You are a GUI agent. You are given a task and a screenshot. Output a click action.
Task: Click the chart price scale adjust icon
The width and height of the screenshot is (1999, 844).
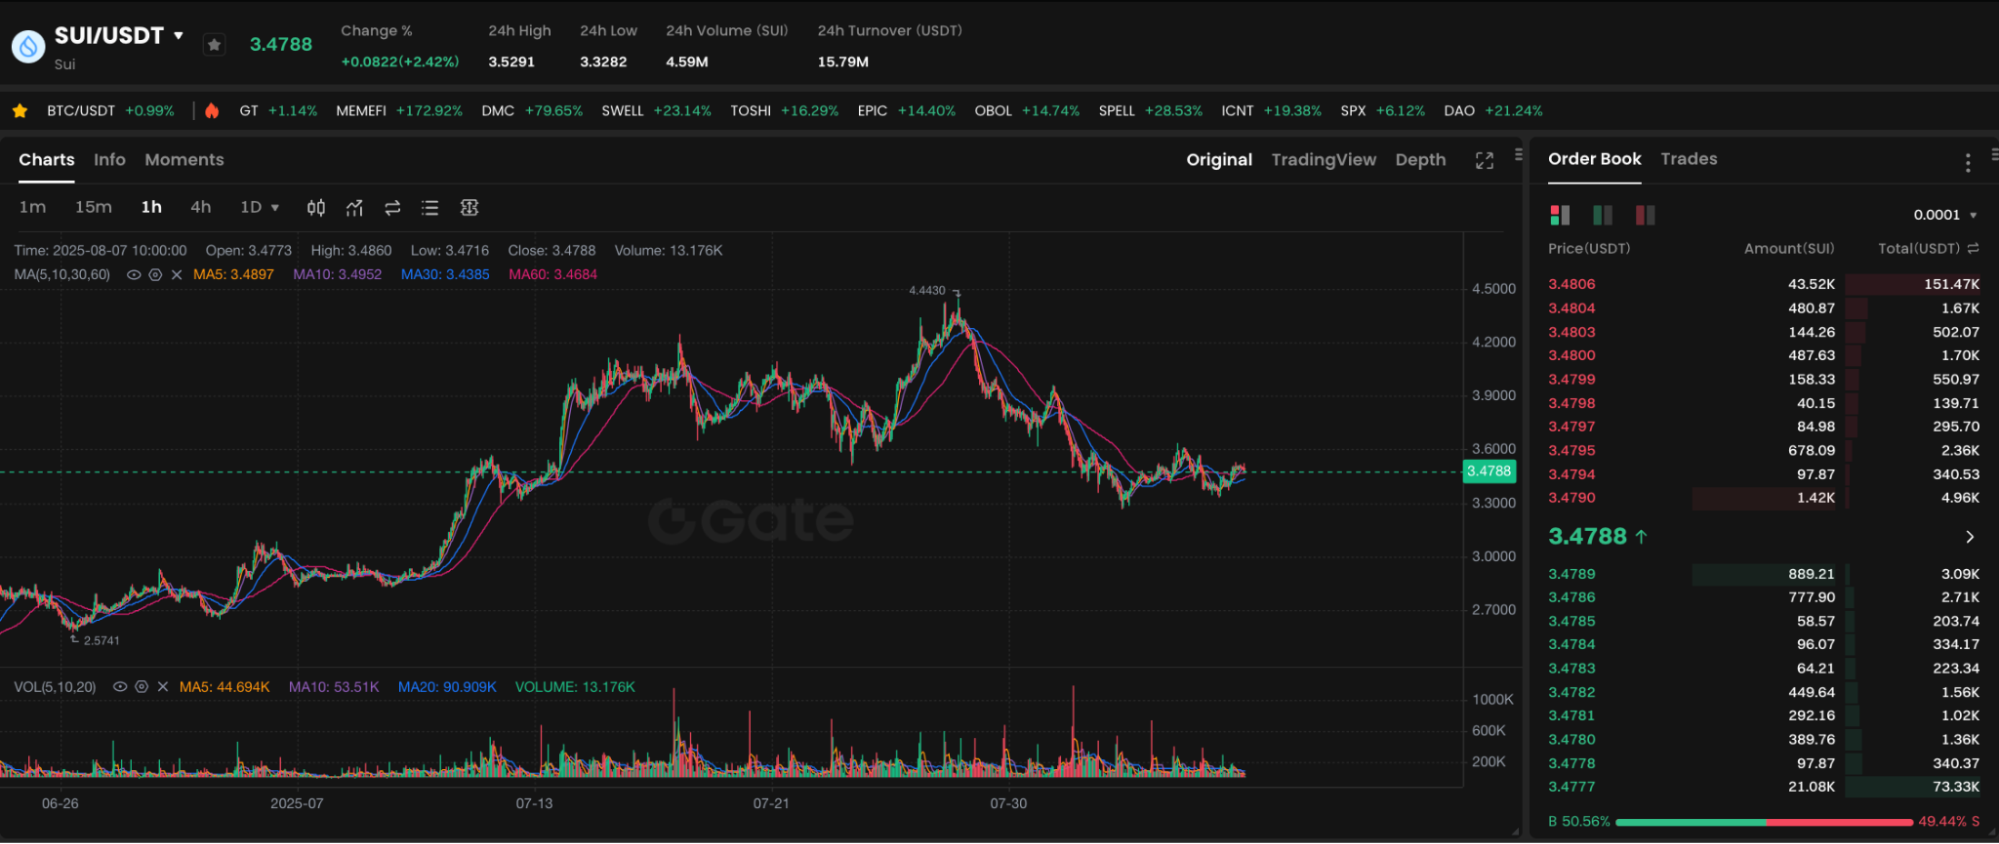click(x=469, y=208)
